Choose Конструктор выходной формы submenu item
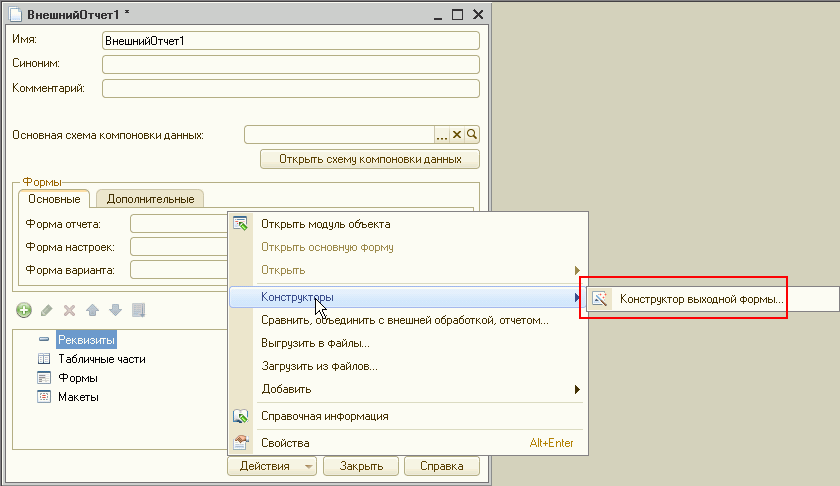This screenshot has height=486, width=840. [x=712, y=299]
